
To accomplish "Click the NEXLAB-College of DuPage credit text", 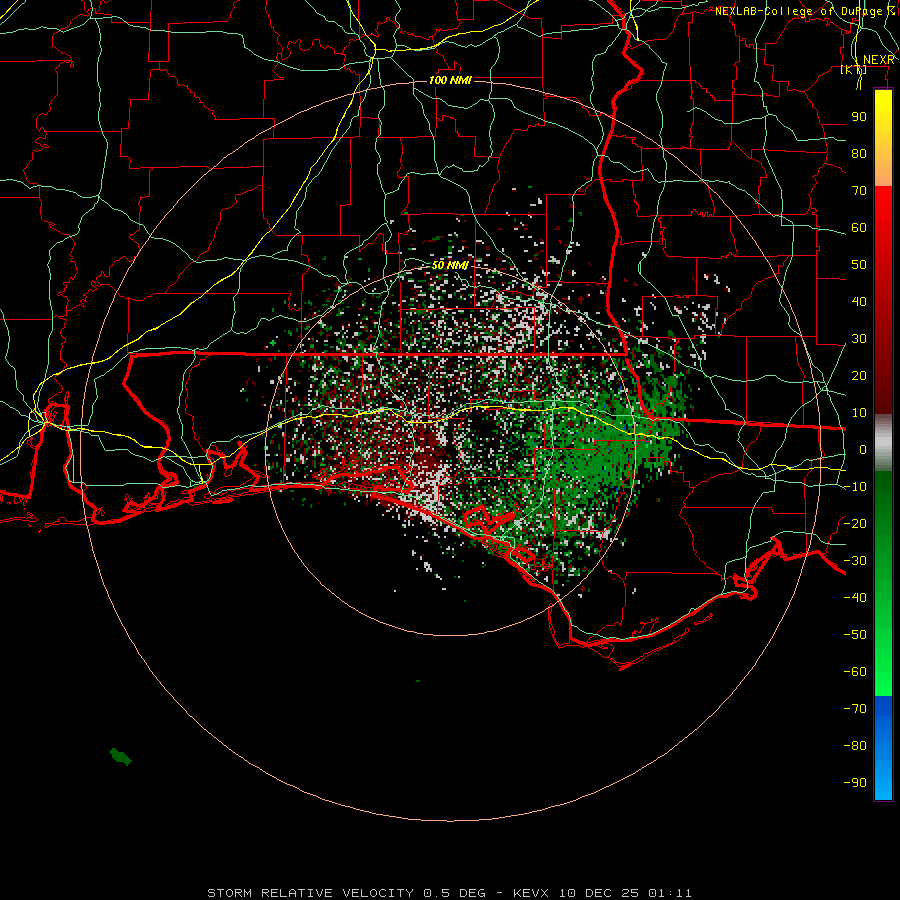I will pyautogui.click(x=805, y=11).
